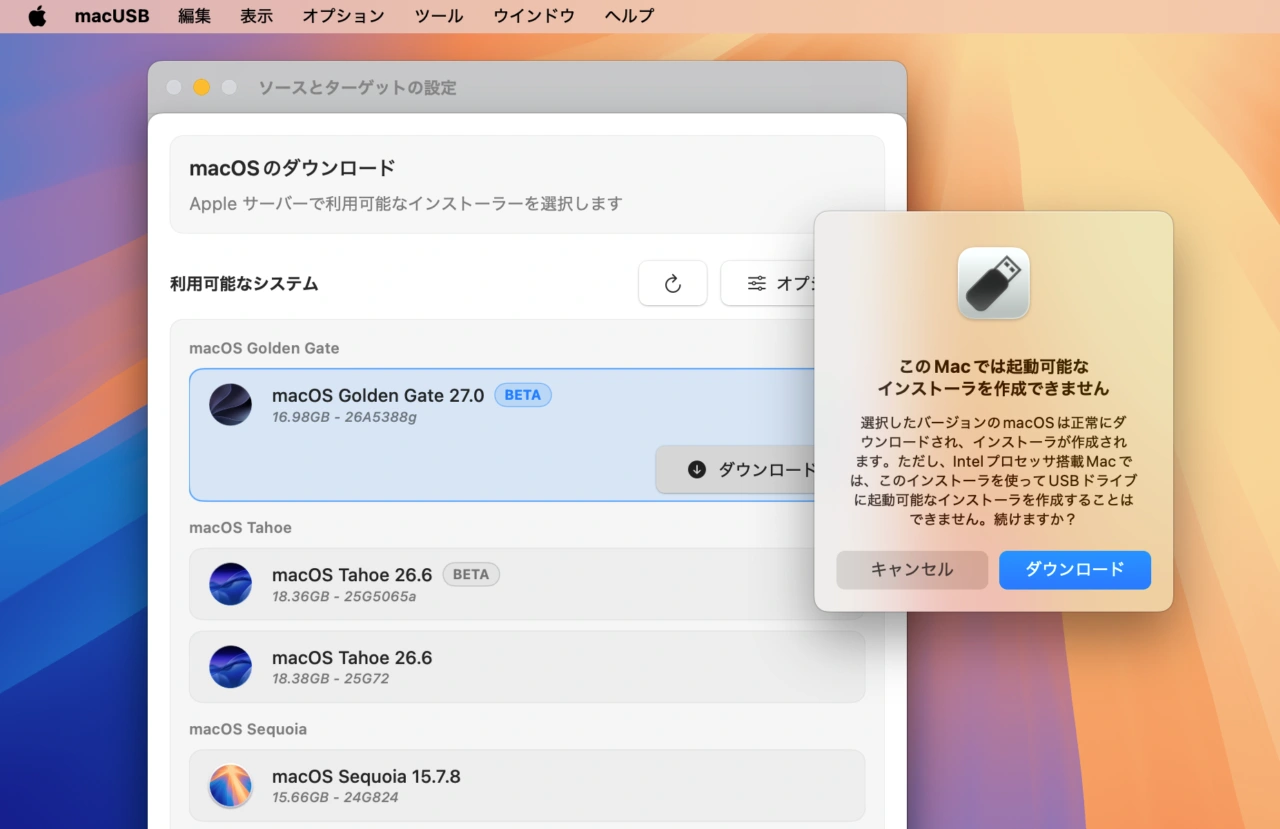
Task: Open the ウインドウ menu
Action: [534, 16]
